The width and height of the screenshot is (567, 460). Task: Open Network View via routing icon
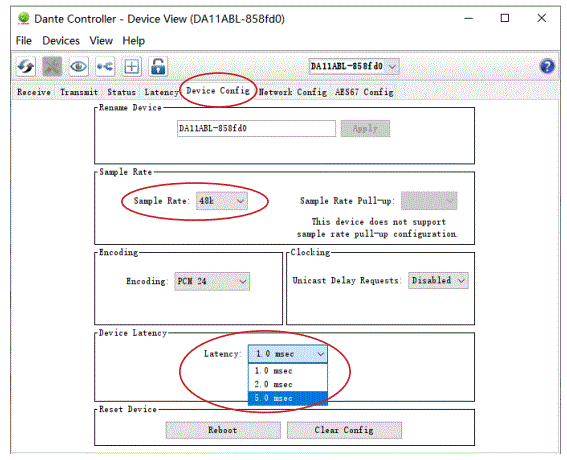(105, 67)
